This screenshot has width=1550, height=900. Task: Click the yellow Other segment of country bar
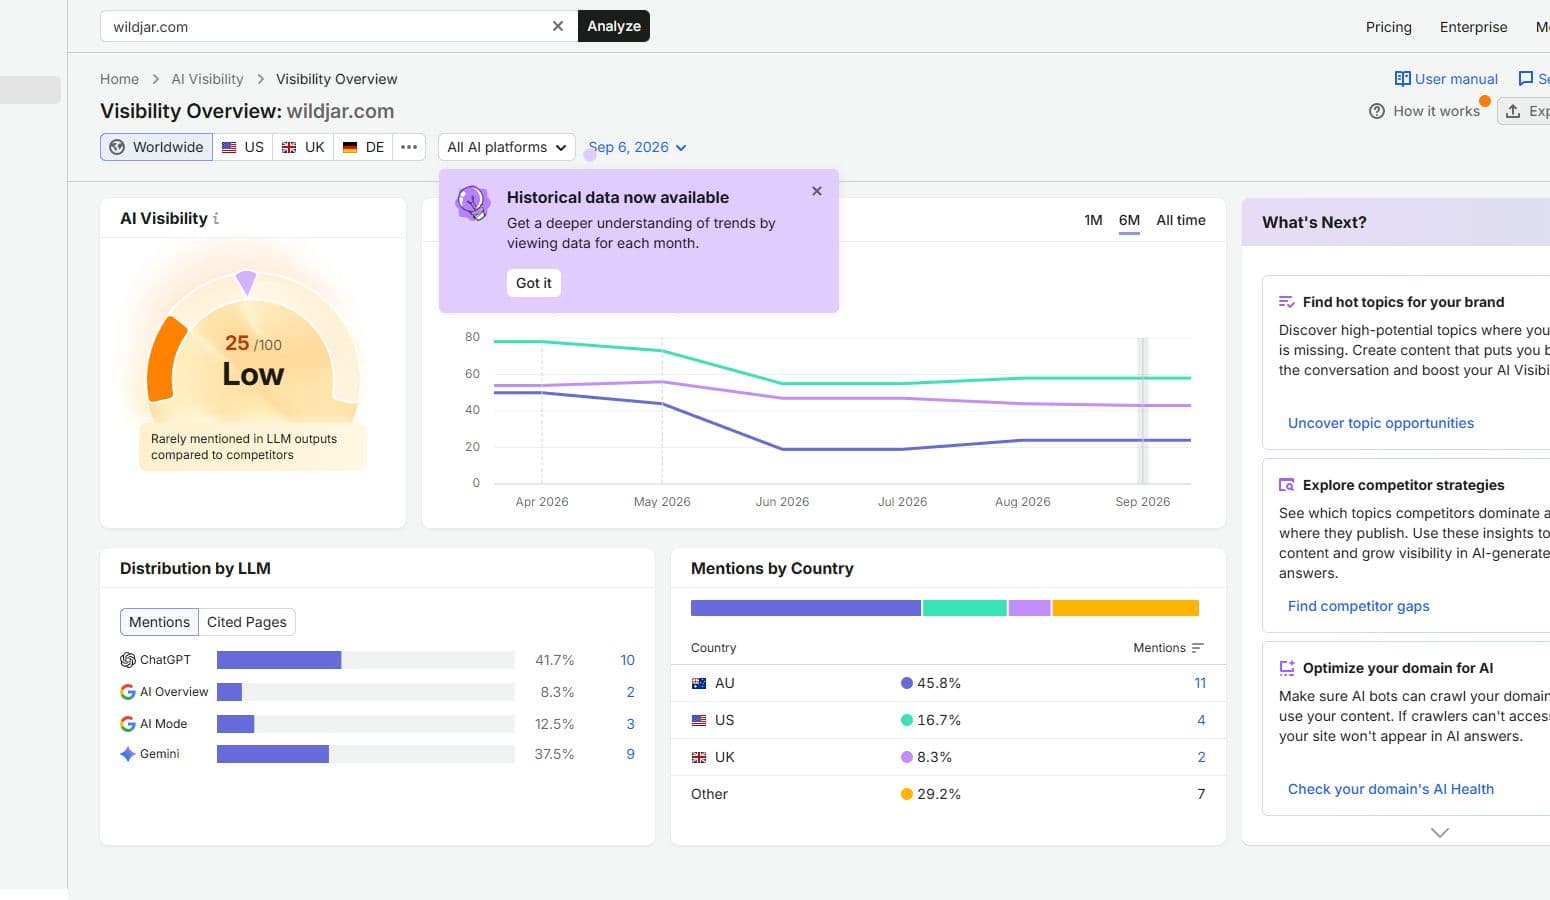coord(1125,608)
